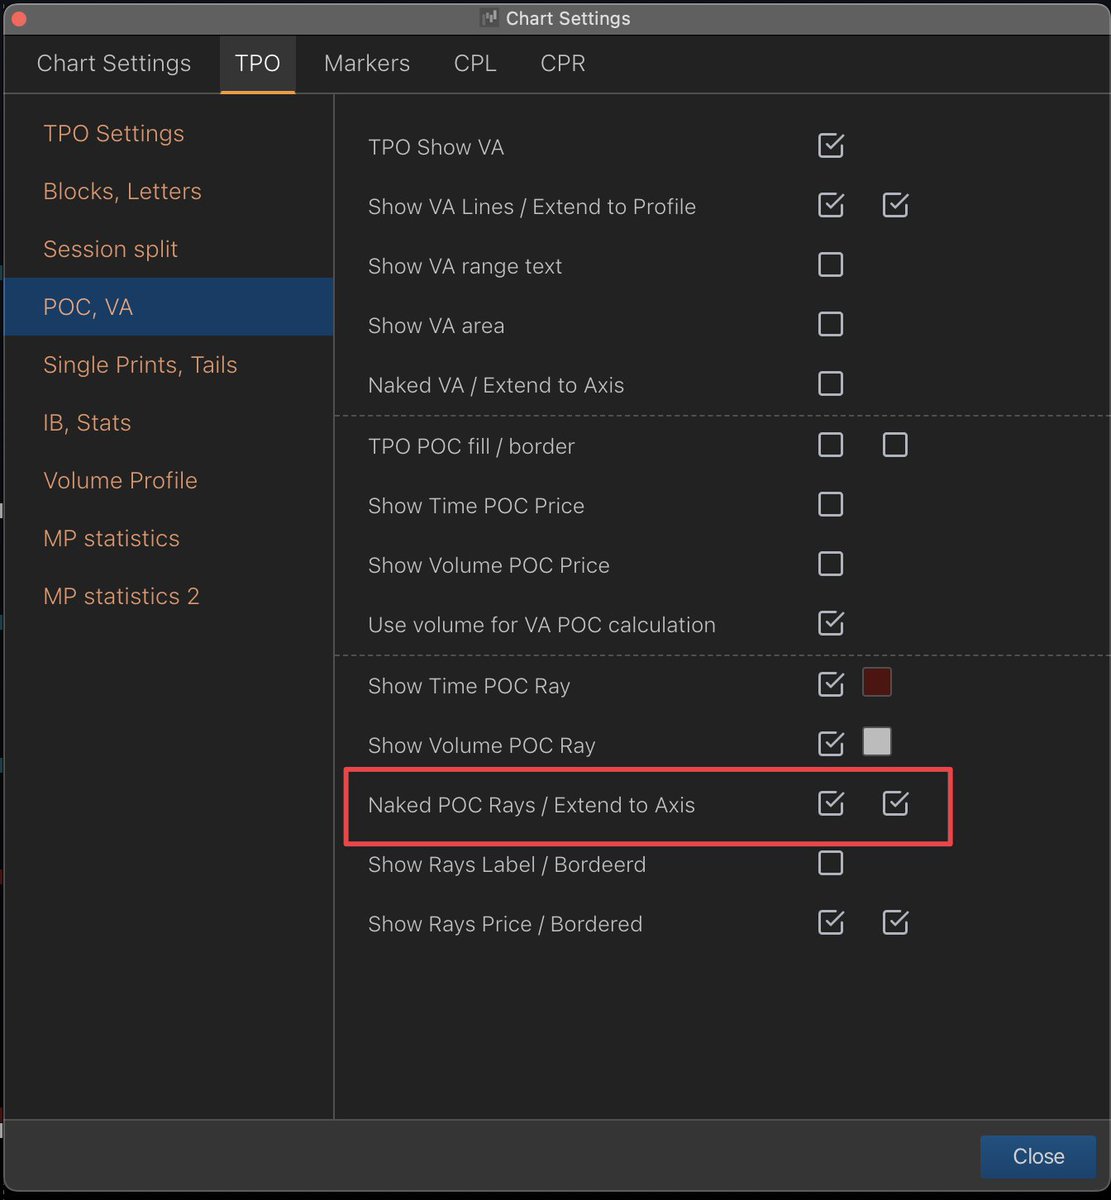This screenshot has width=1111, height=1200.
Task: Open the CPR tab
Action: (x=563, y=63)
